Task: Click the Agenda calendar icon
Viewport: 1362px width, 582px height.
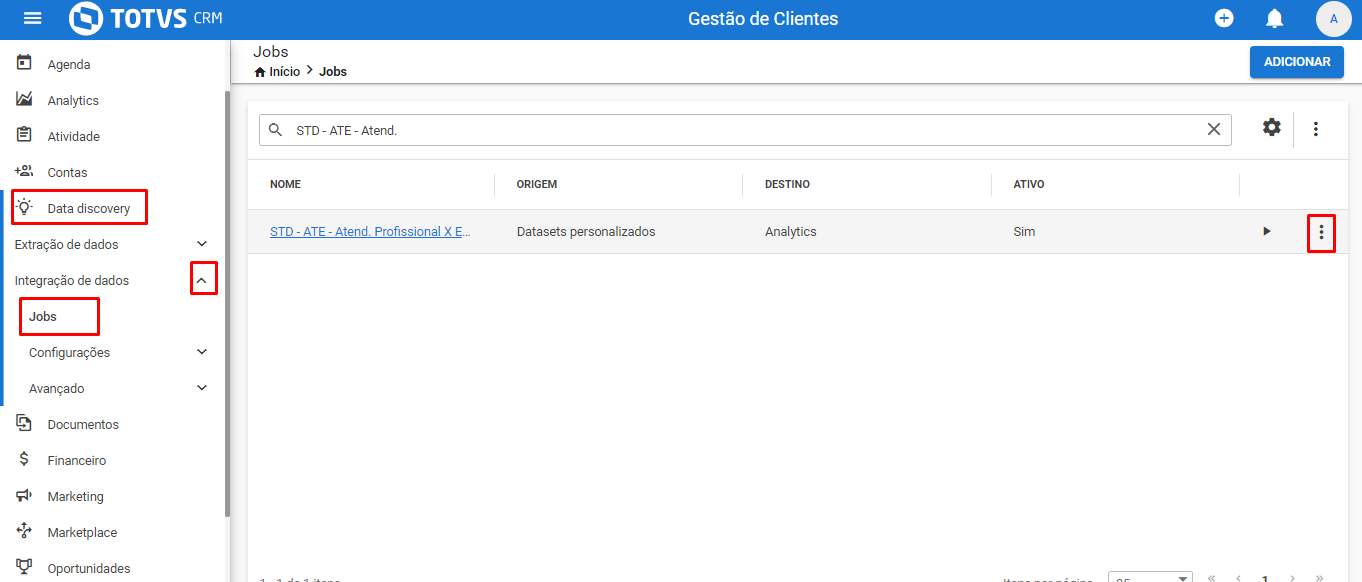Action: pos(25,63)
